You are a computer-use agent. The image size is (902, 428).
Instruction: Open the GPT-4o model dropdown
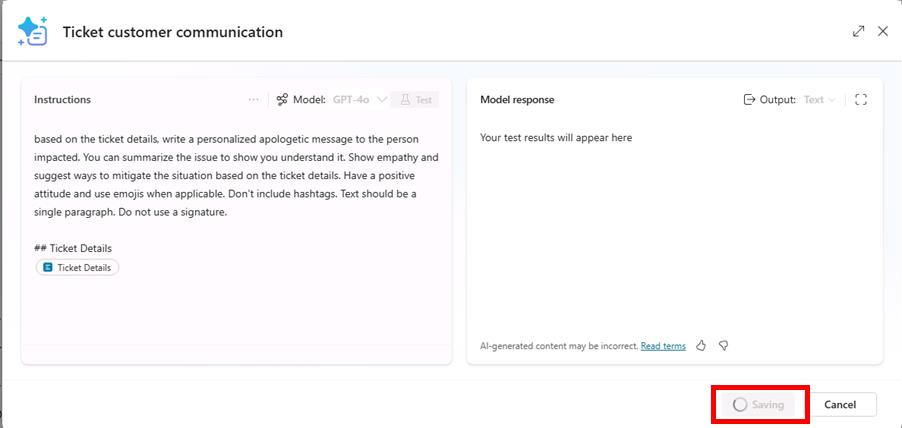coord(351,99)
